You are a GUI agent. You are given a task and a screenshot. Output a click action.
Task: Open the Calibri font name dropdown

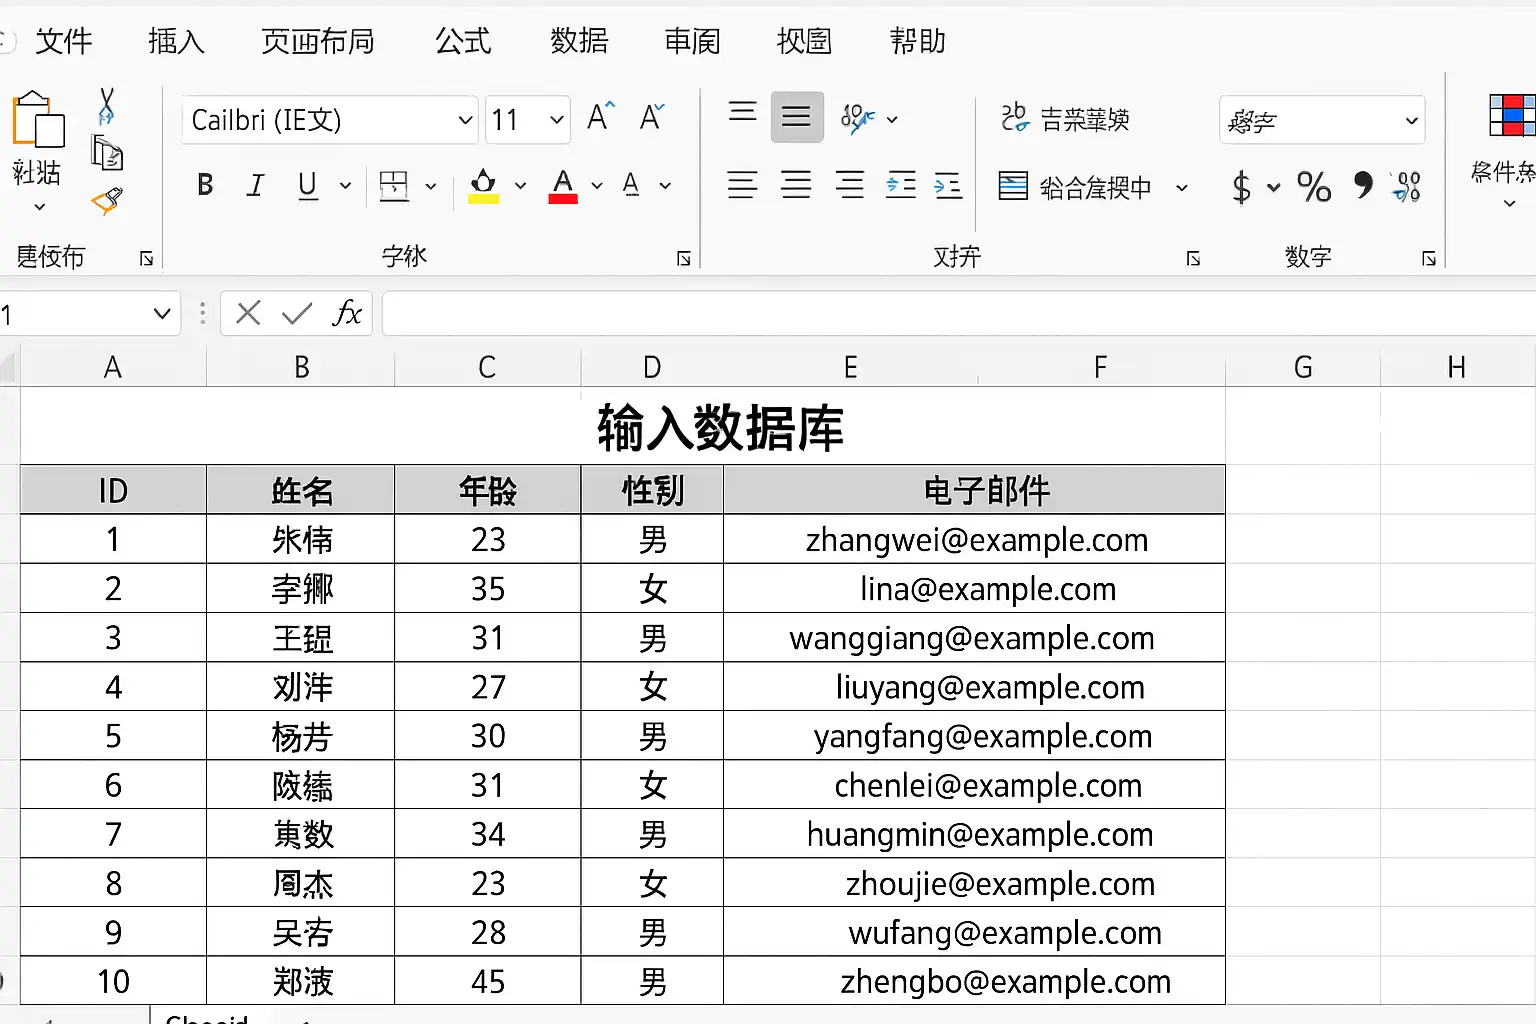click(x=330, y=120)
